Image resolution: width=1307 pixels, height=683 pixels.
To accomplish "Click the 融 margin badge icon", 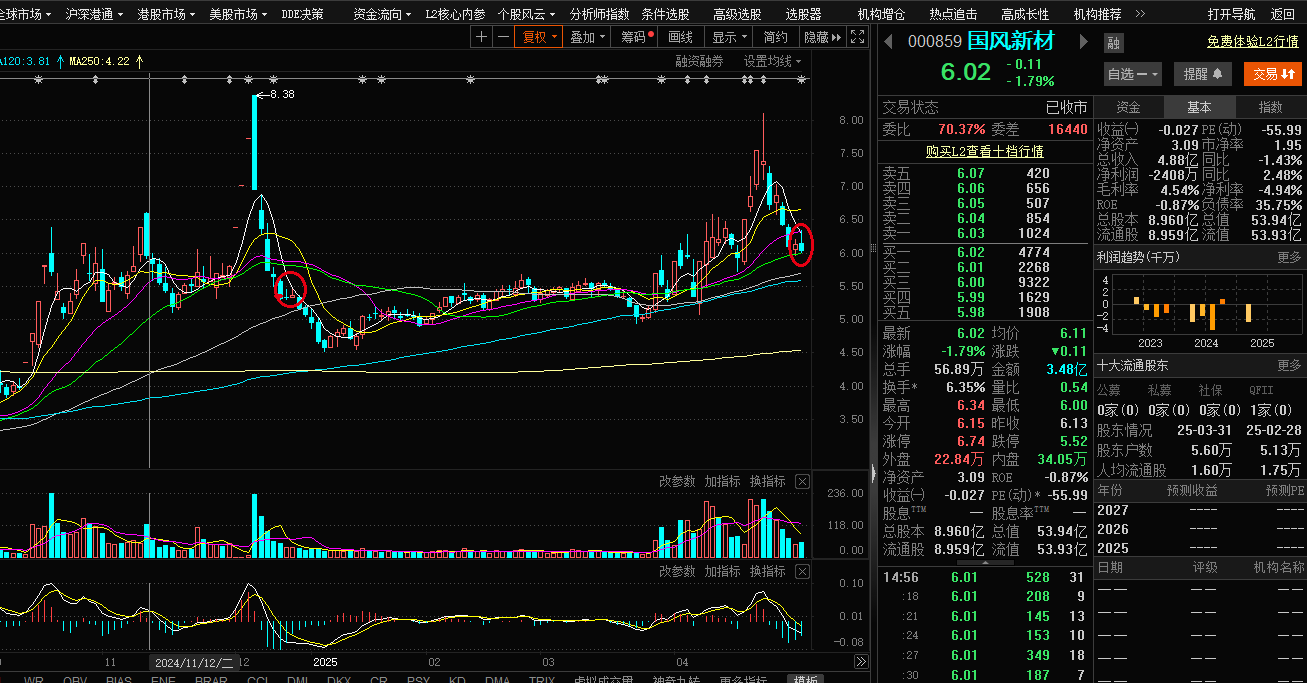I will (x=1114, y=43).
